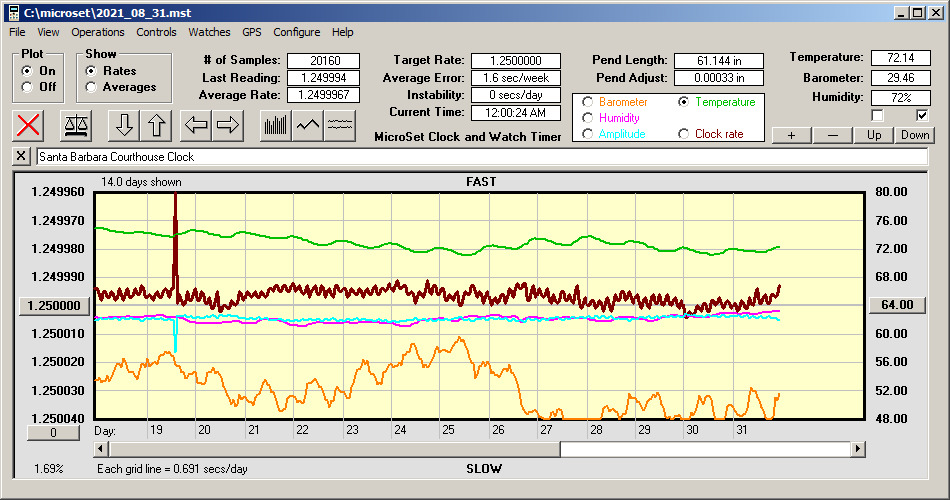Click the Average Error value field
The width and height of the screenshot is (950, 500).
(x=516, y=78)
